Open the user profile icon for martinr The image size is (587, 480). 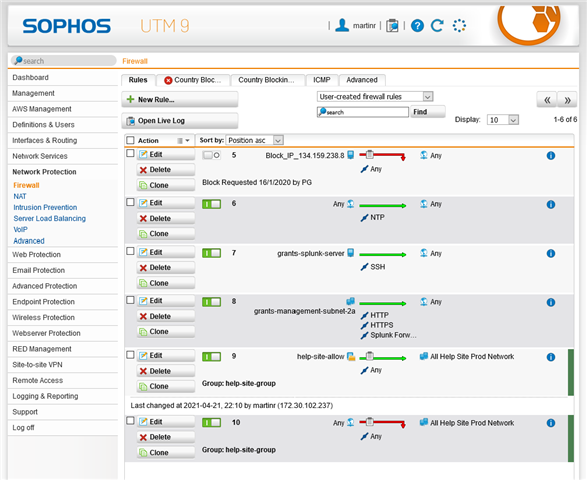click(342, 25)
